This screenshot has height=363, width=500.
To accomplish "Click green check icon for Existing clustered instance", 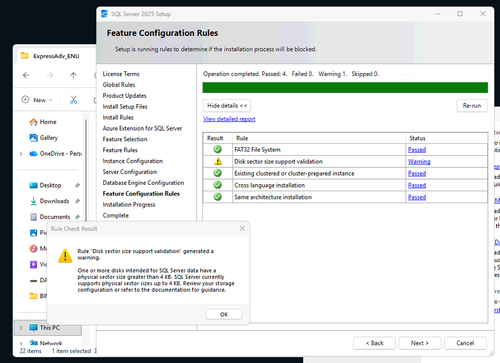I will [218, 173].
